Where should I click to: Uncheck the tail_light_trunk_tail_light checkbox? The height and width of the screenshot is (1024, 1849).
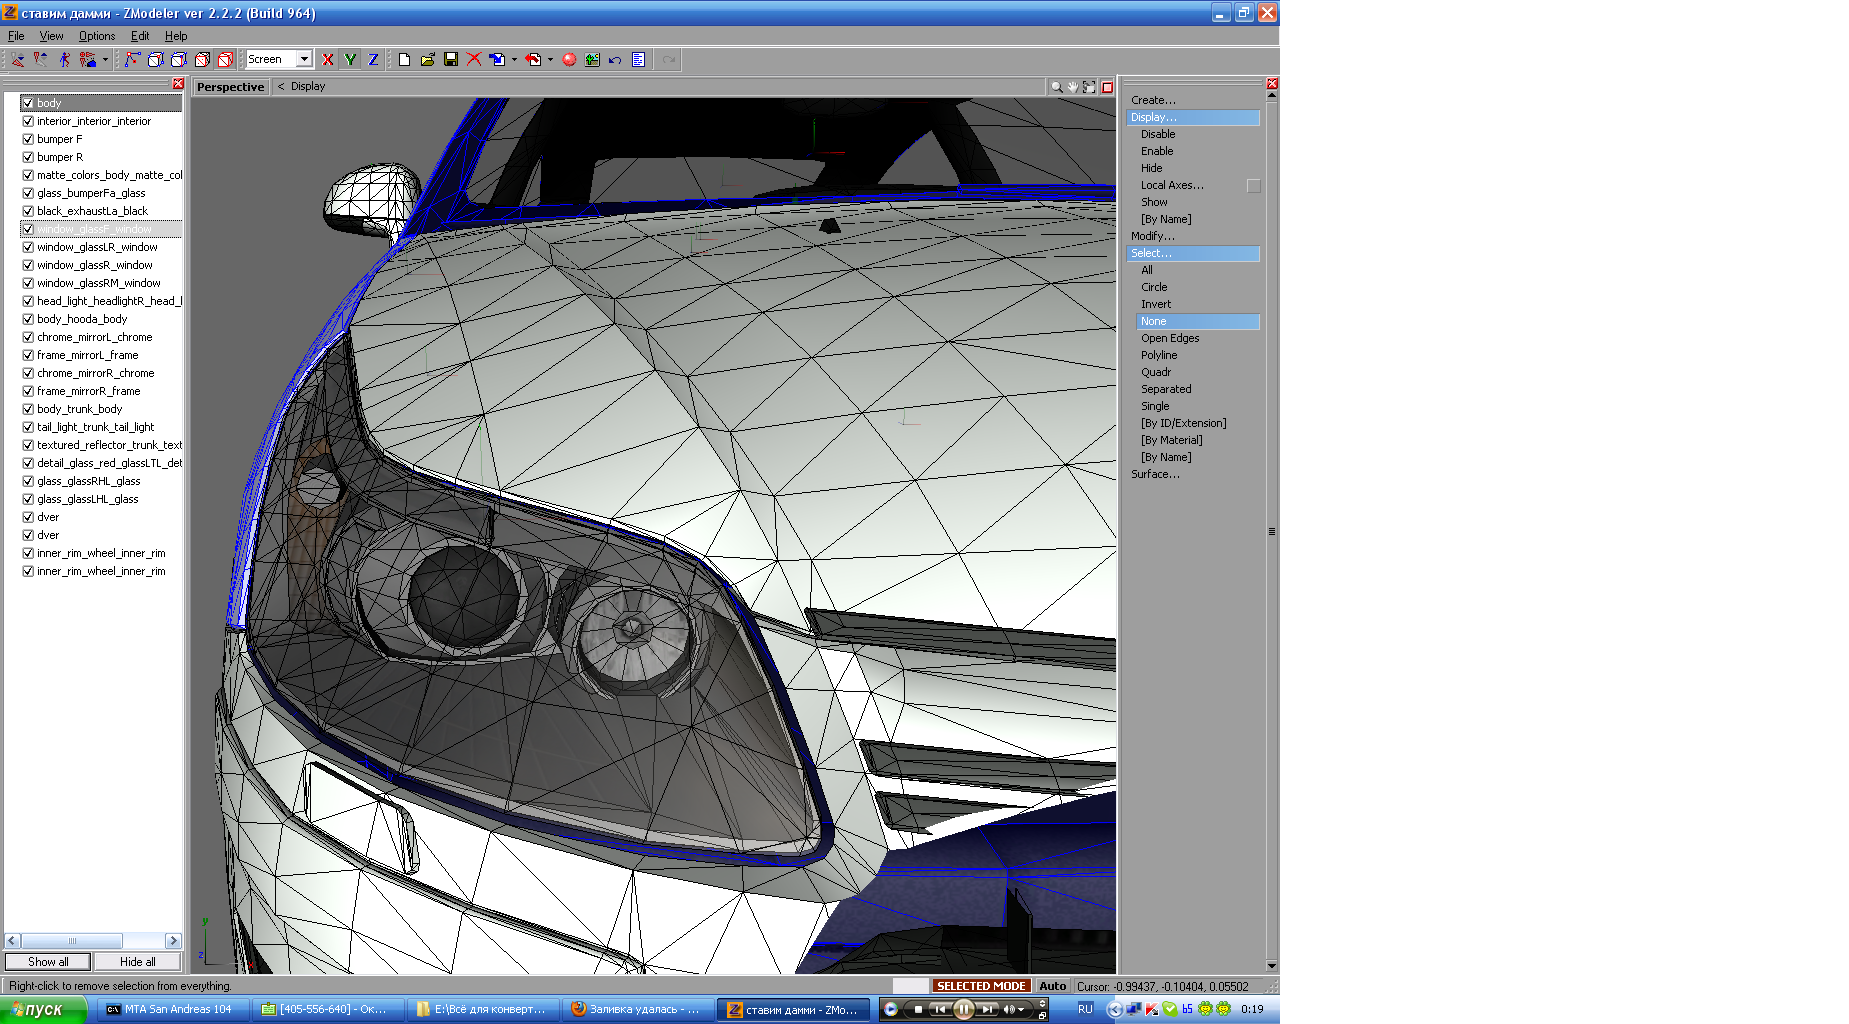[28, 427]
